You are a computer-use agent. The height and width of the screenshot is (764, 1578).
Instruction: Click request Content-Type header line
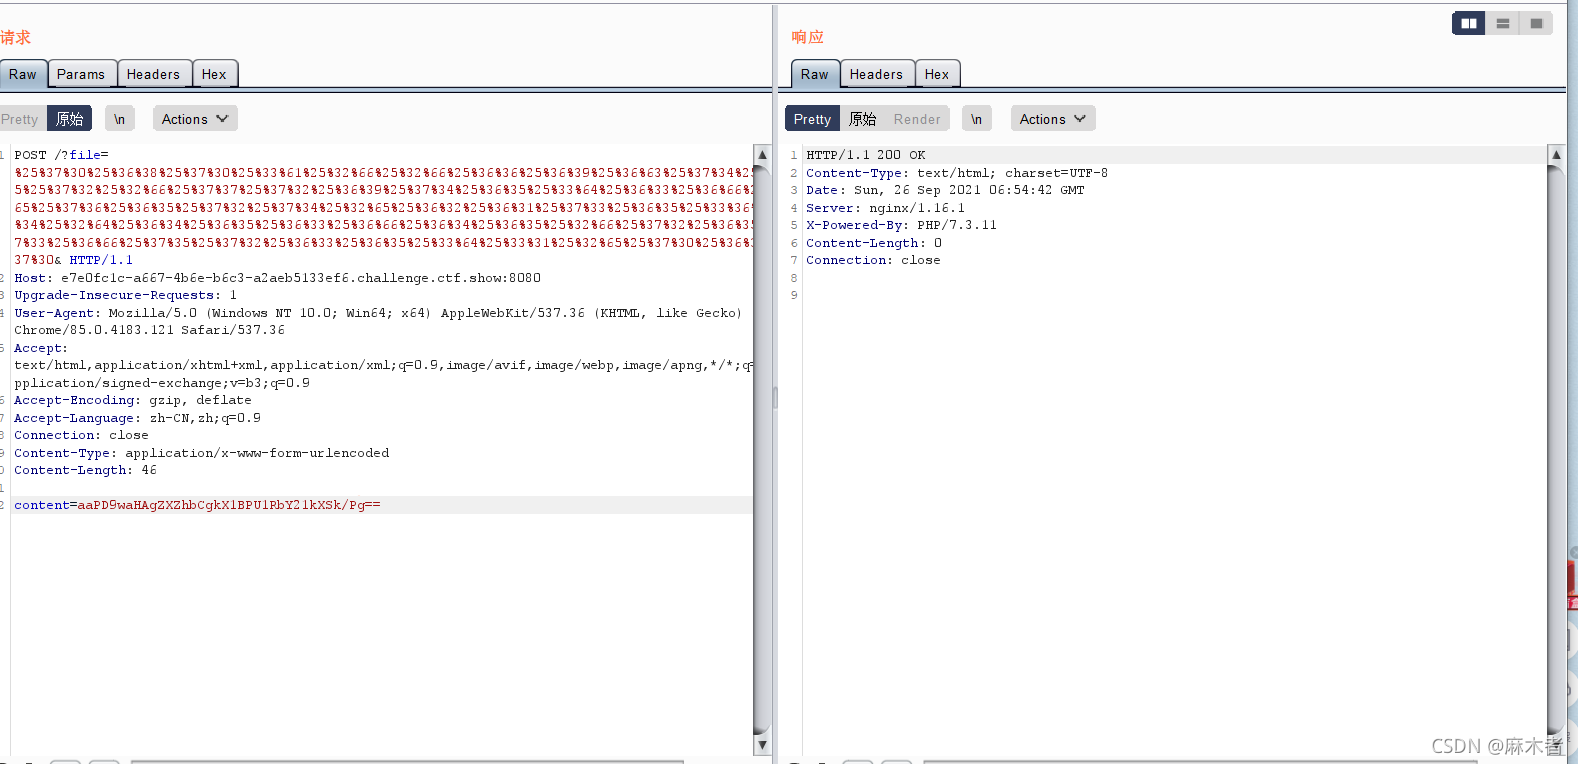201,453
